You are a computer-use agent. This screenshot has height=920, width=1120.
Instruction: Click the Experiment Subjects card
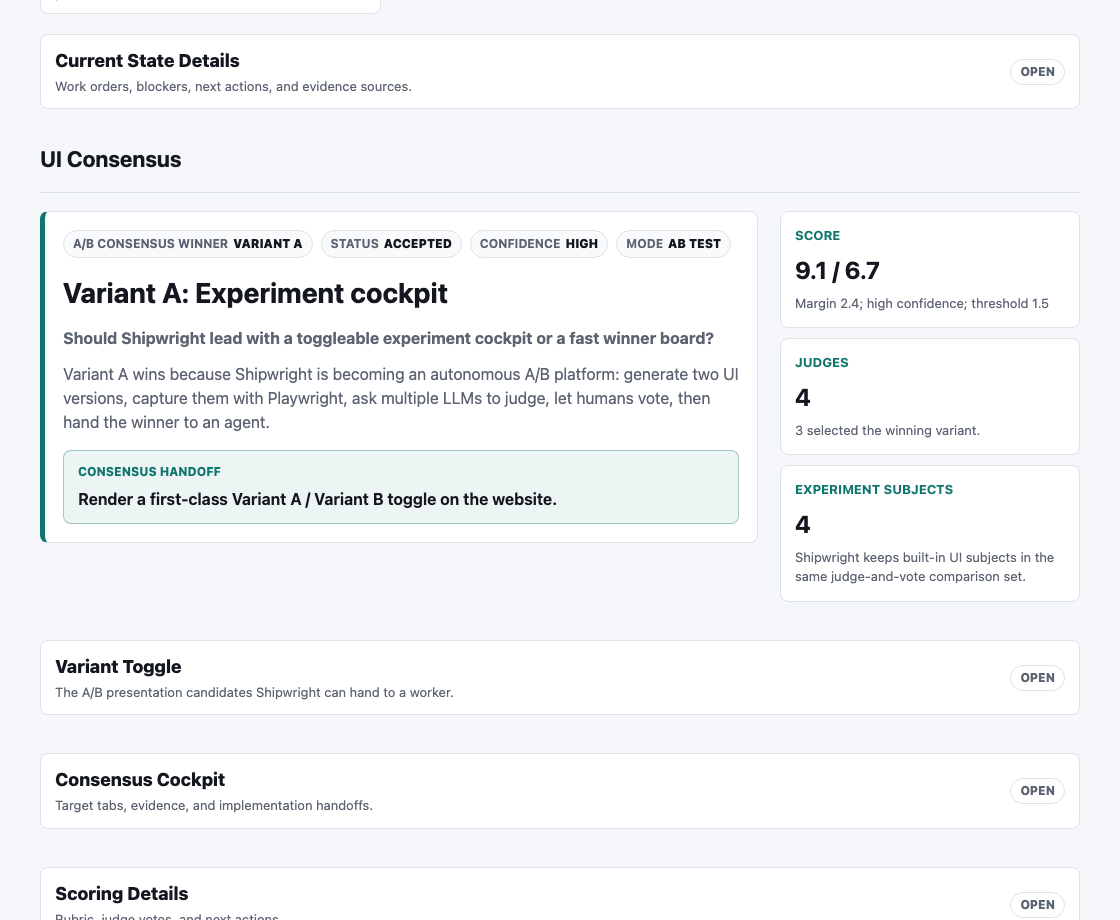[929, 534]
